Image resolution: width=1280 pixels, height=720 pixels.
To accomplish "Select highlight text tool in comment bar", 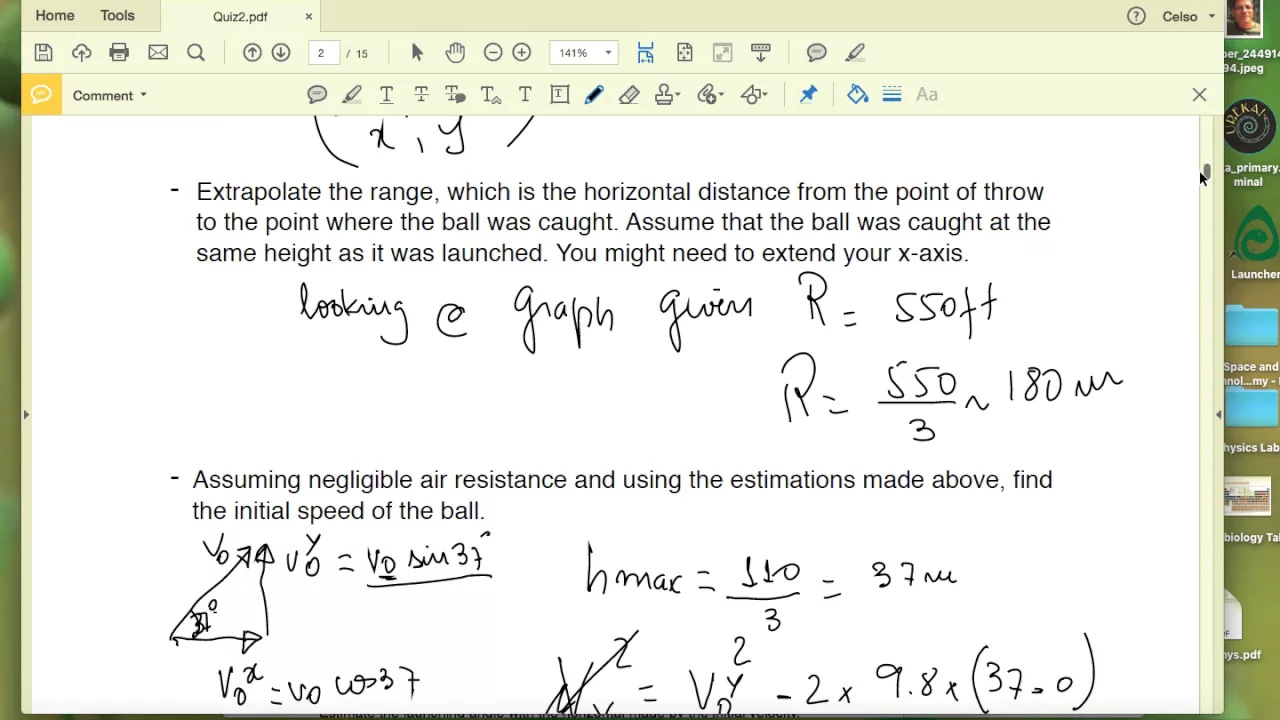I will coord(352,95).
